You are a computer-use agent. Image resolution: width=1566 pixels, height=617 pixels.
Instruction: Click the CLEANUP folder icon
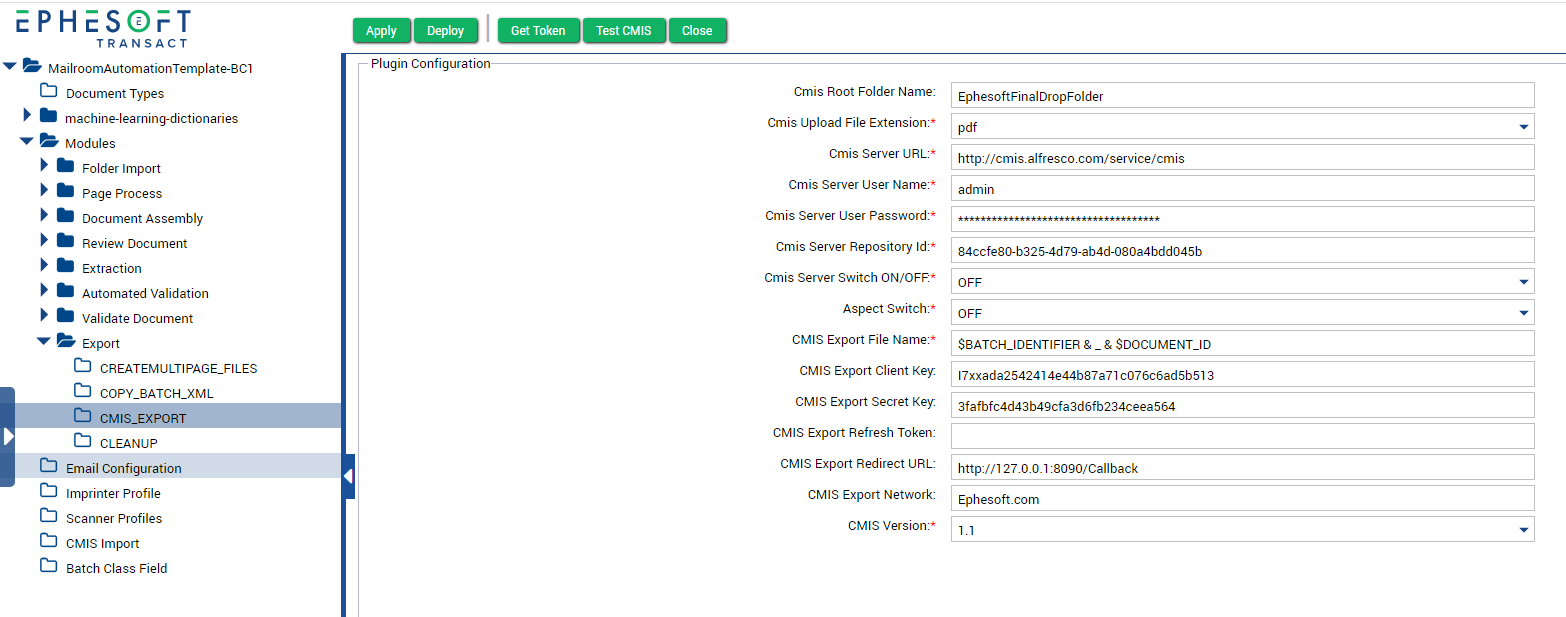pos(83,441)
